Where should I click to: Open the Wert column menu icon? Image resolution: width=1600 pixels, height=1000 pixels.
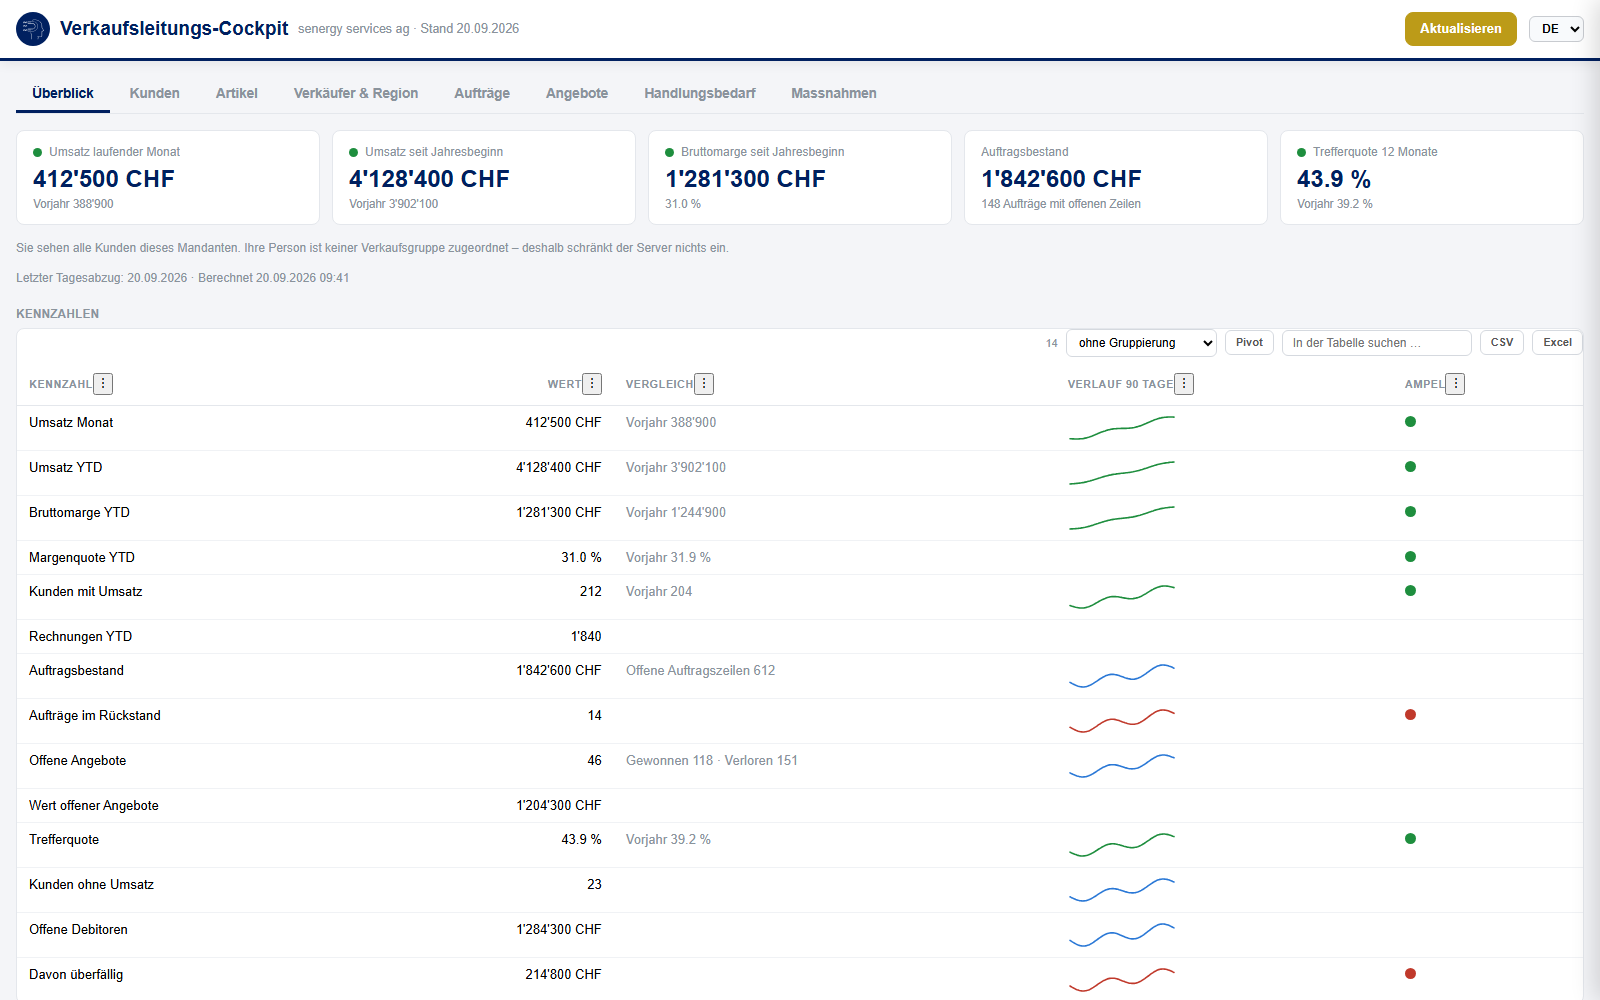click(x=592, y=384)
